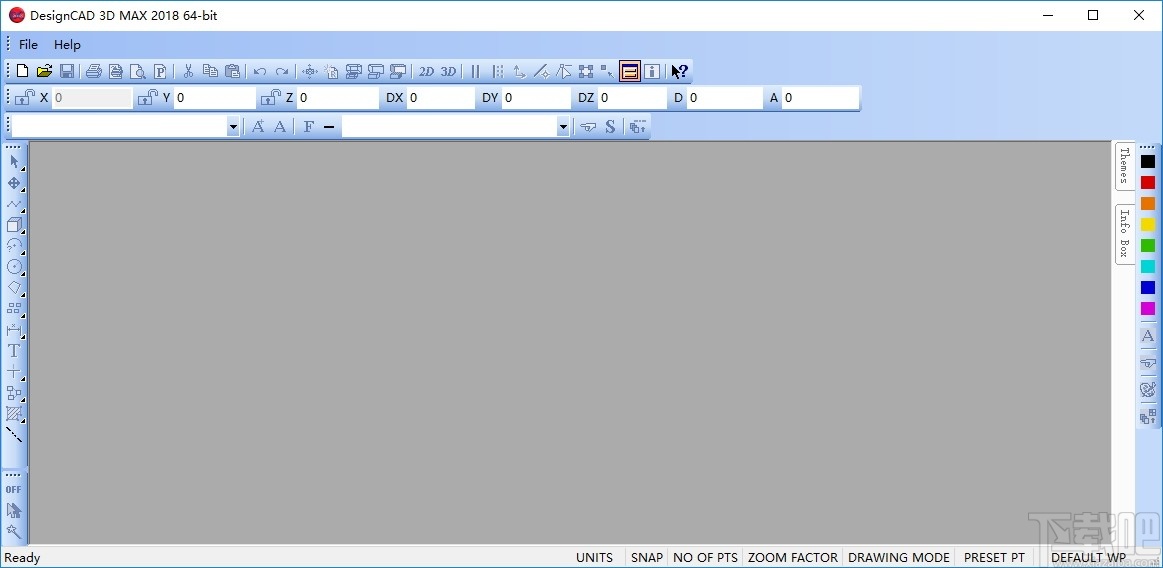Click the Info 'i' toolbar icon

(652, 71)
